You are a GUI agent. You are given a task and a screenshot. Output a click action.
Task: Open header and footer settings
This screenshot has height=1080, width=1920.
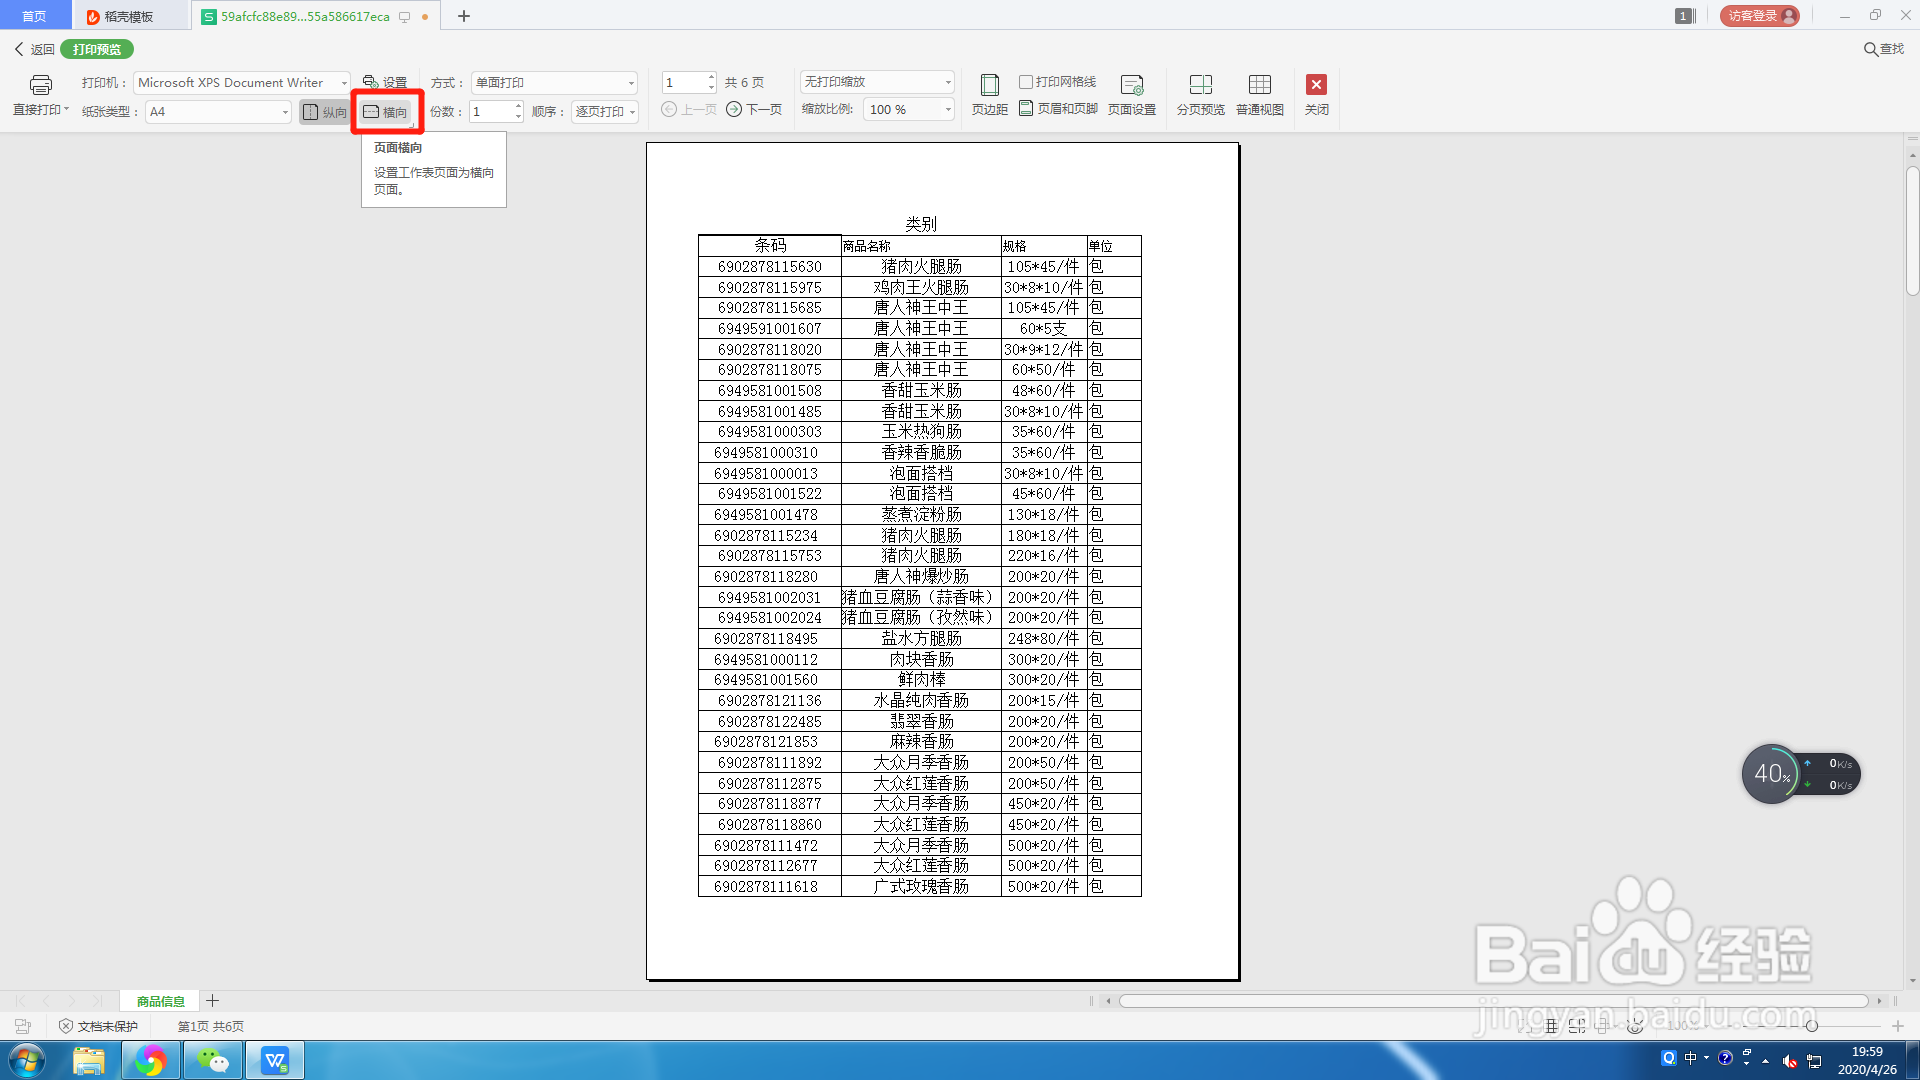pyautogui.click(x=1058, y=109)
